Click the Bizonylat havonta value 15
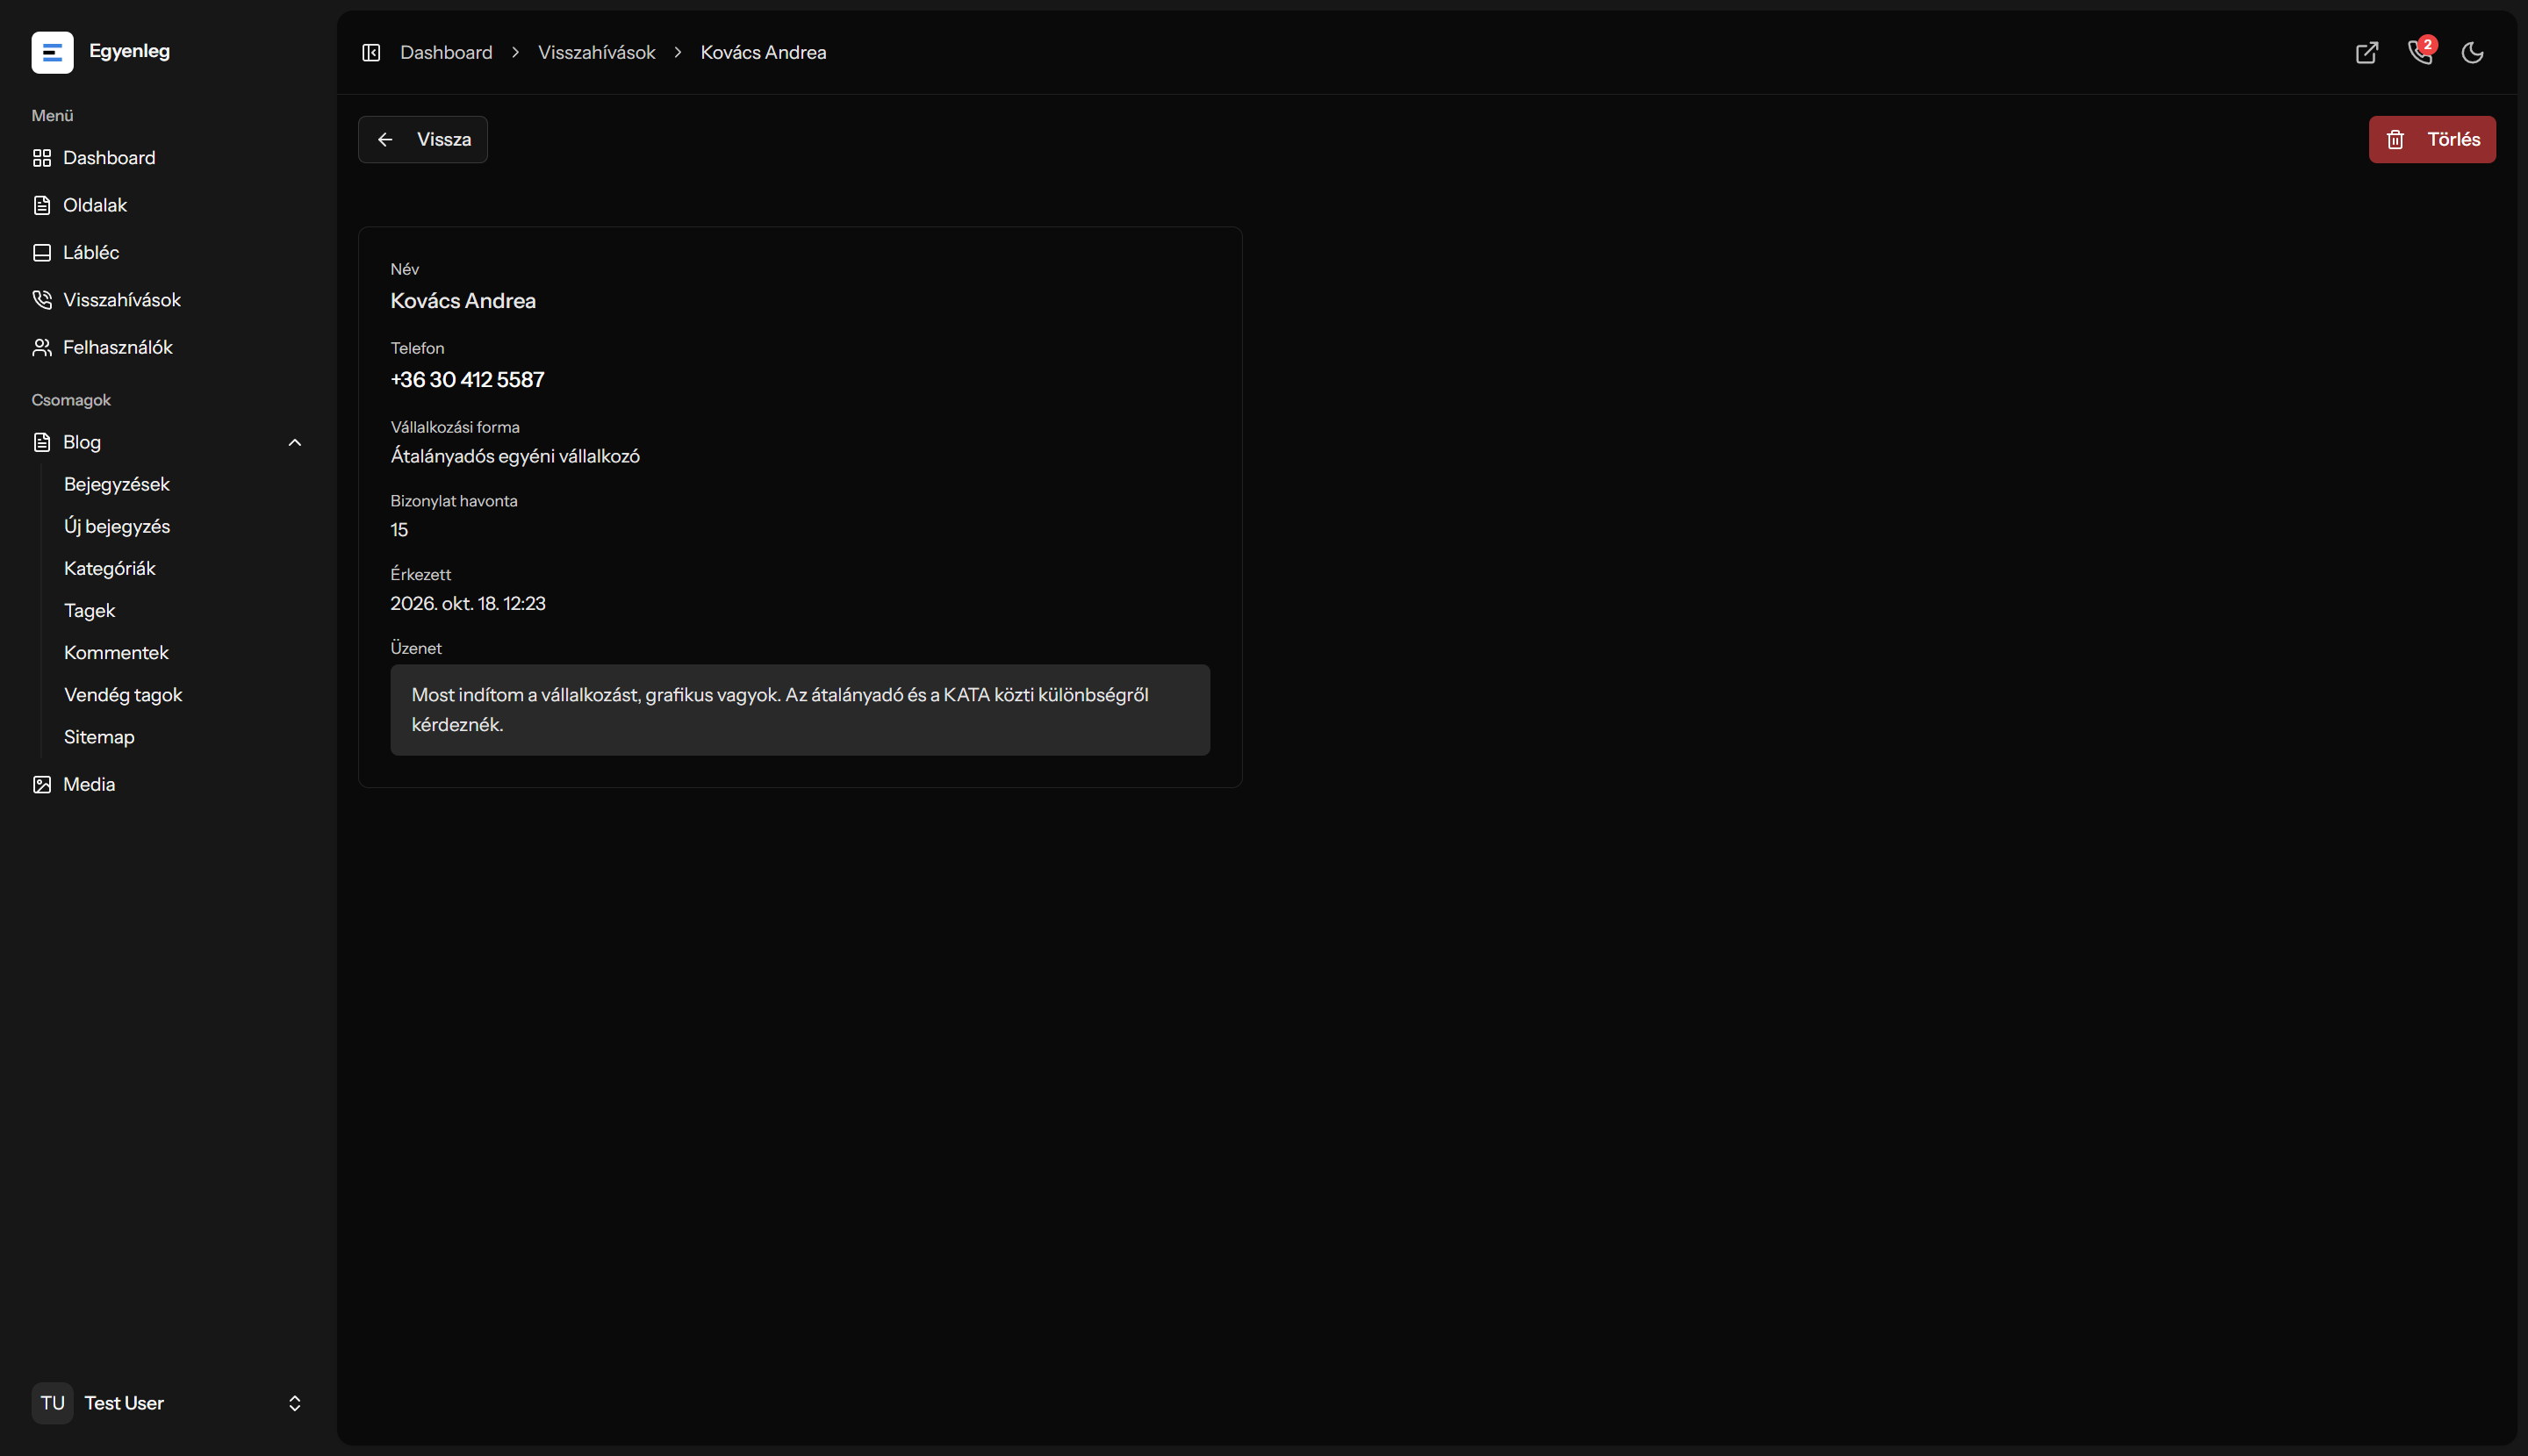Viewport: 2528px width, 1456px height. pos(399,530)
